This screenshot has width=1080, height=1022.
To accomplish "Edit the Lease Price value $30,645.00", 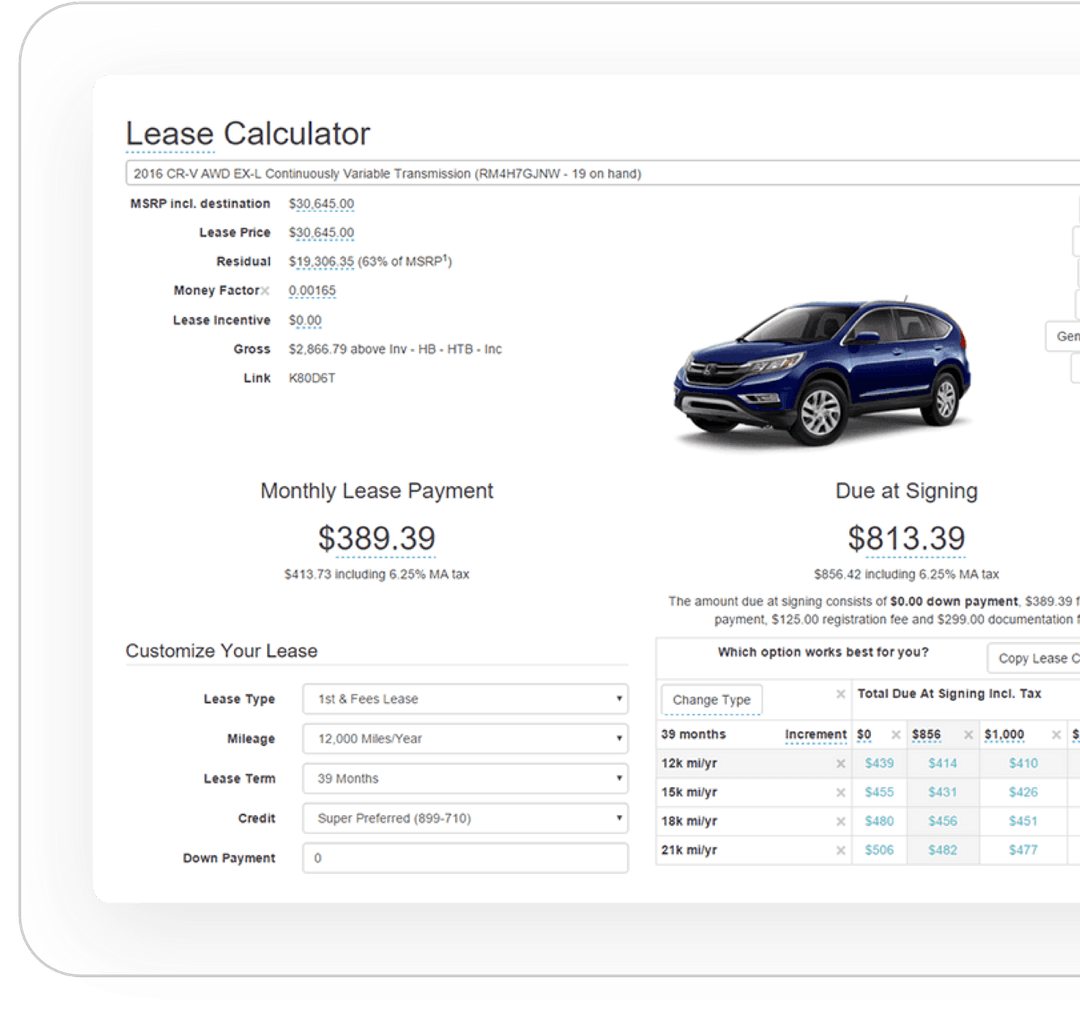I will (x=321, y=233).
